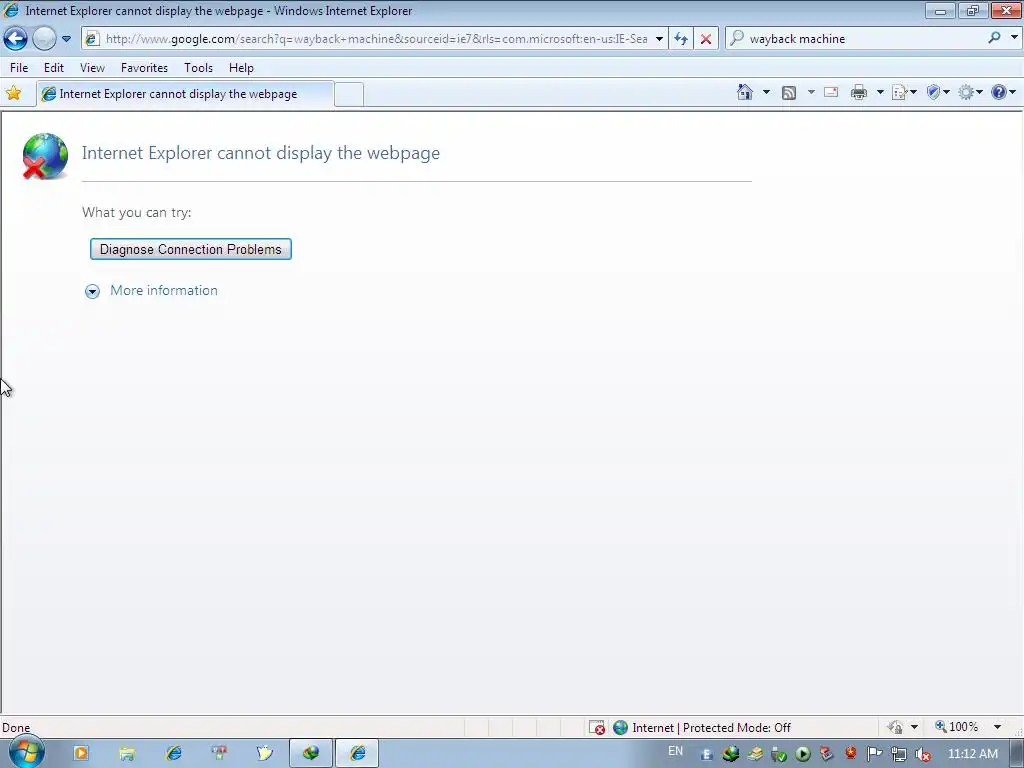Click the pinned Internet Explorer taskbar icon

coord(174,754)
